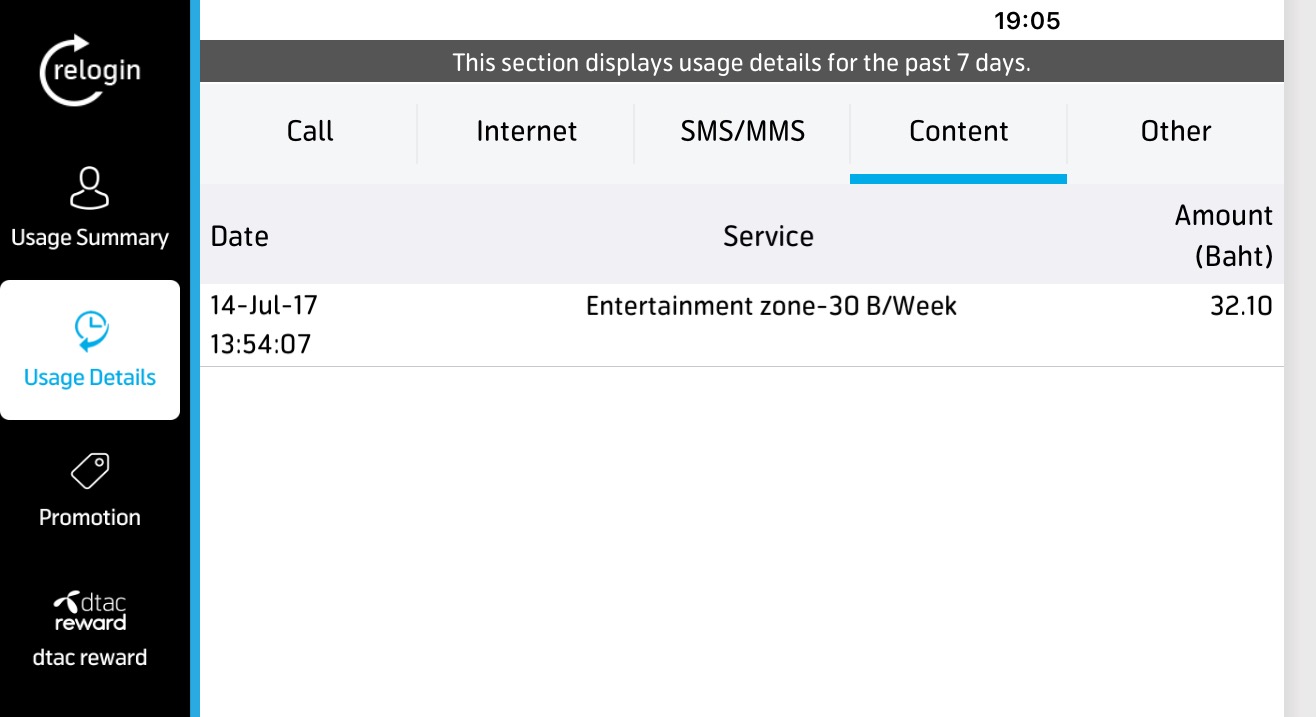Image resolution: width=1316 pixels, height=717 pixels.
Task: Open Usage Summary via the person icon
Action: point(90,189)
